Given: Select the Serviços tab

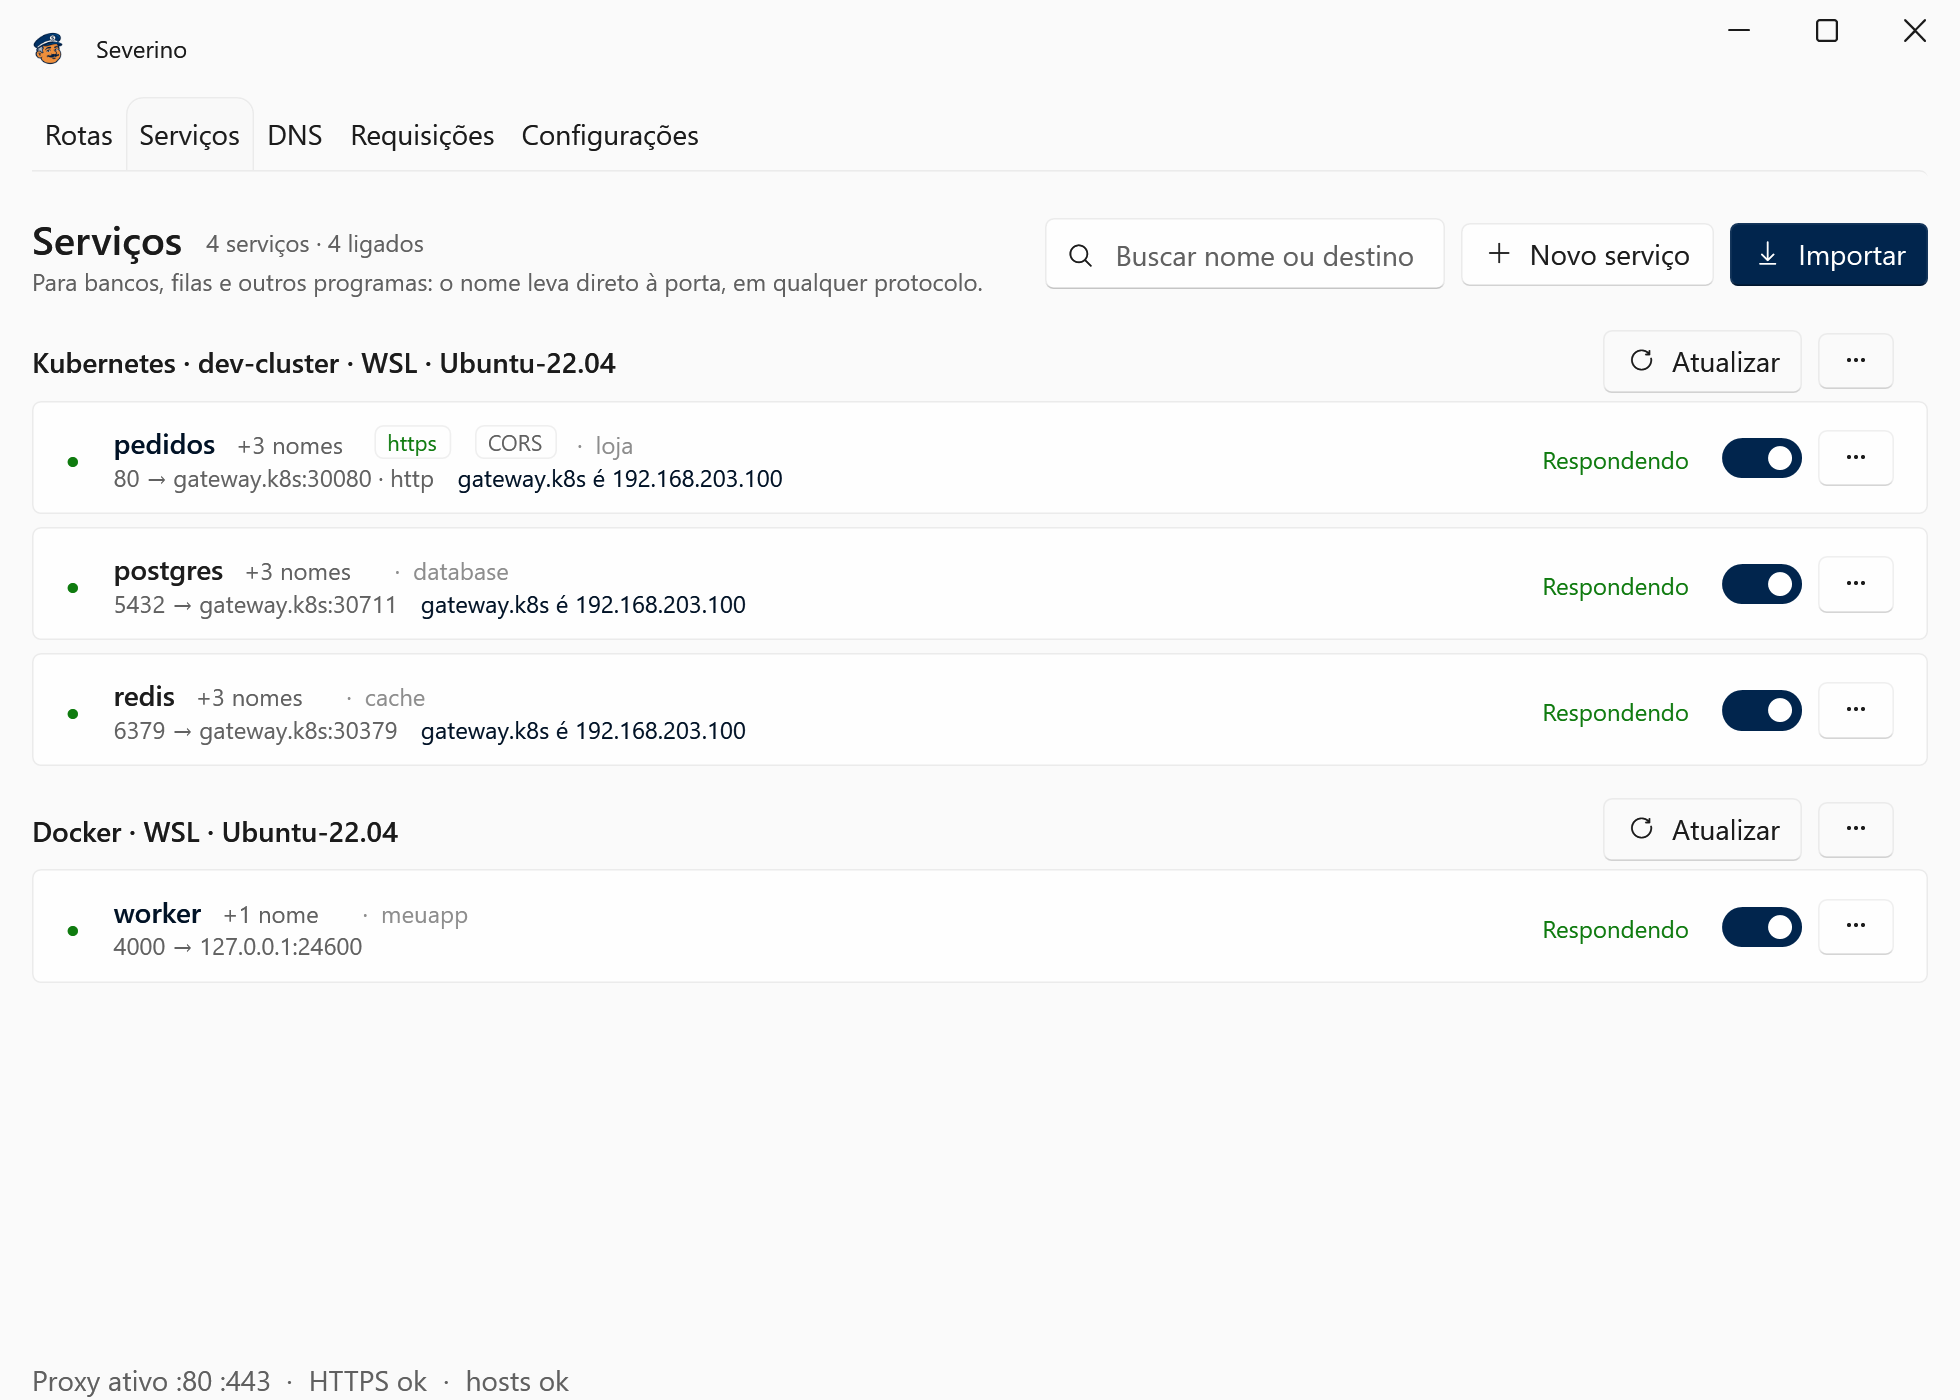Looking at the screenshot, I should tap(189, 135).
